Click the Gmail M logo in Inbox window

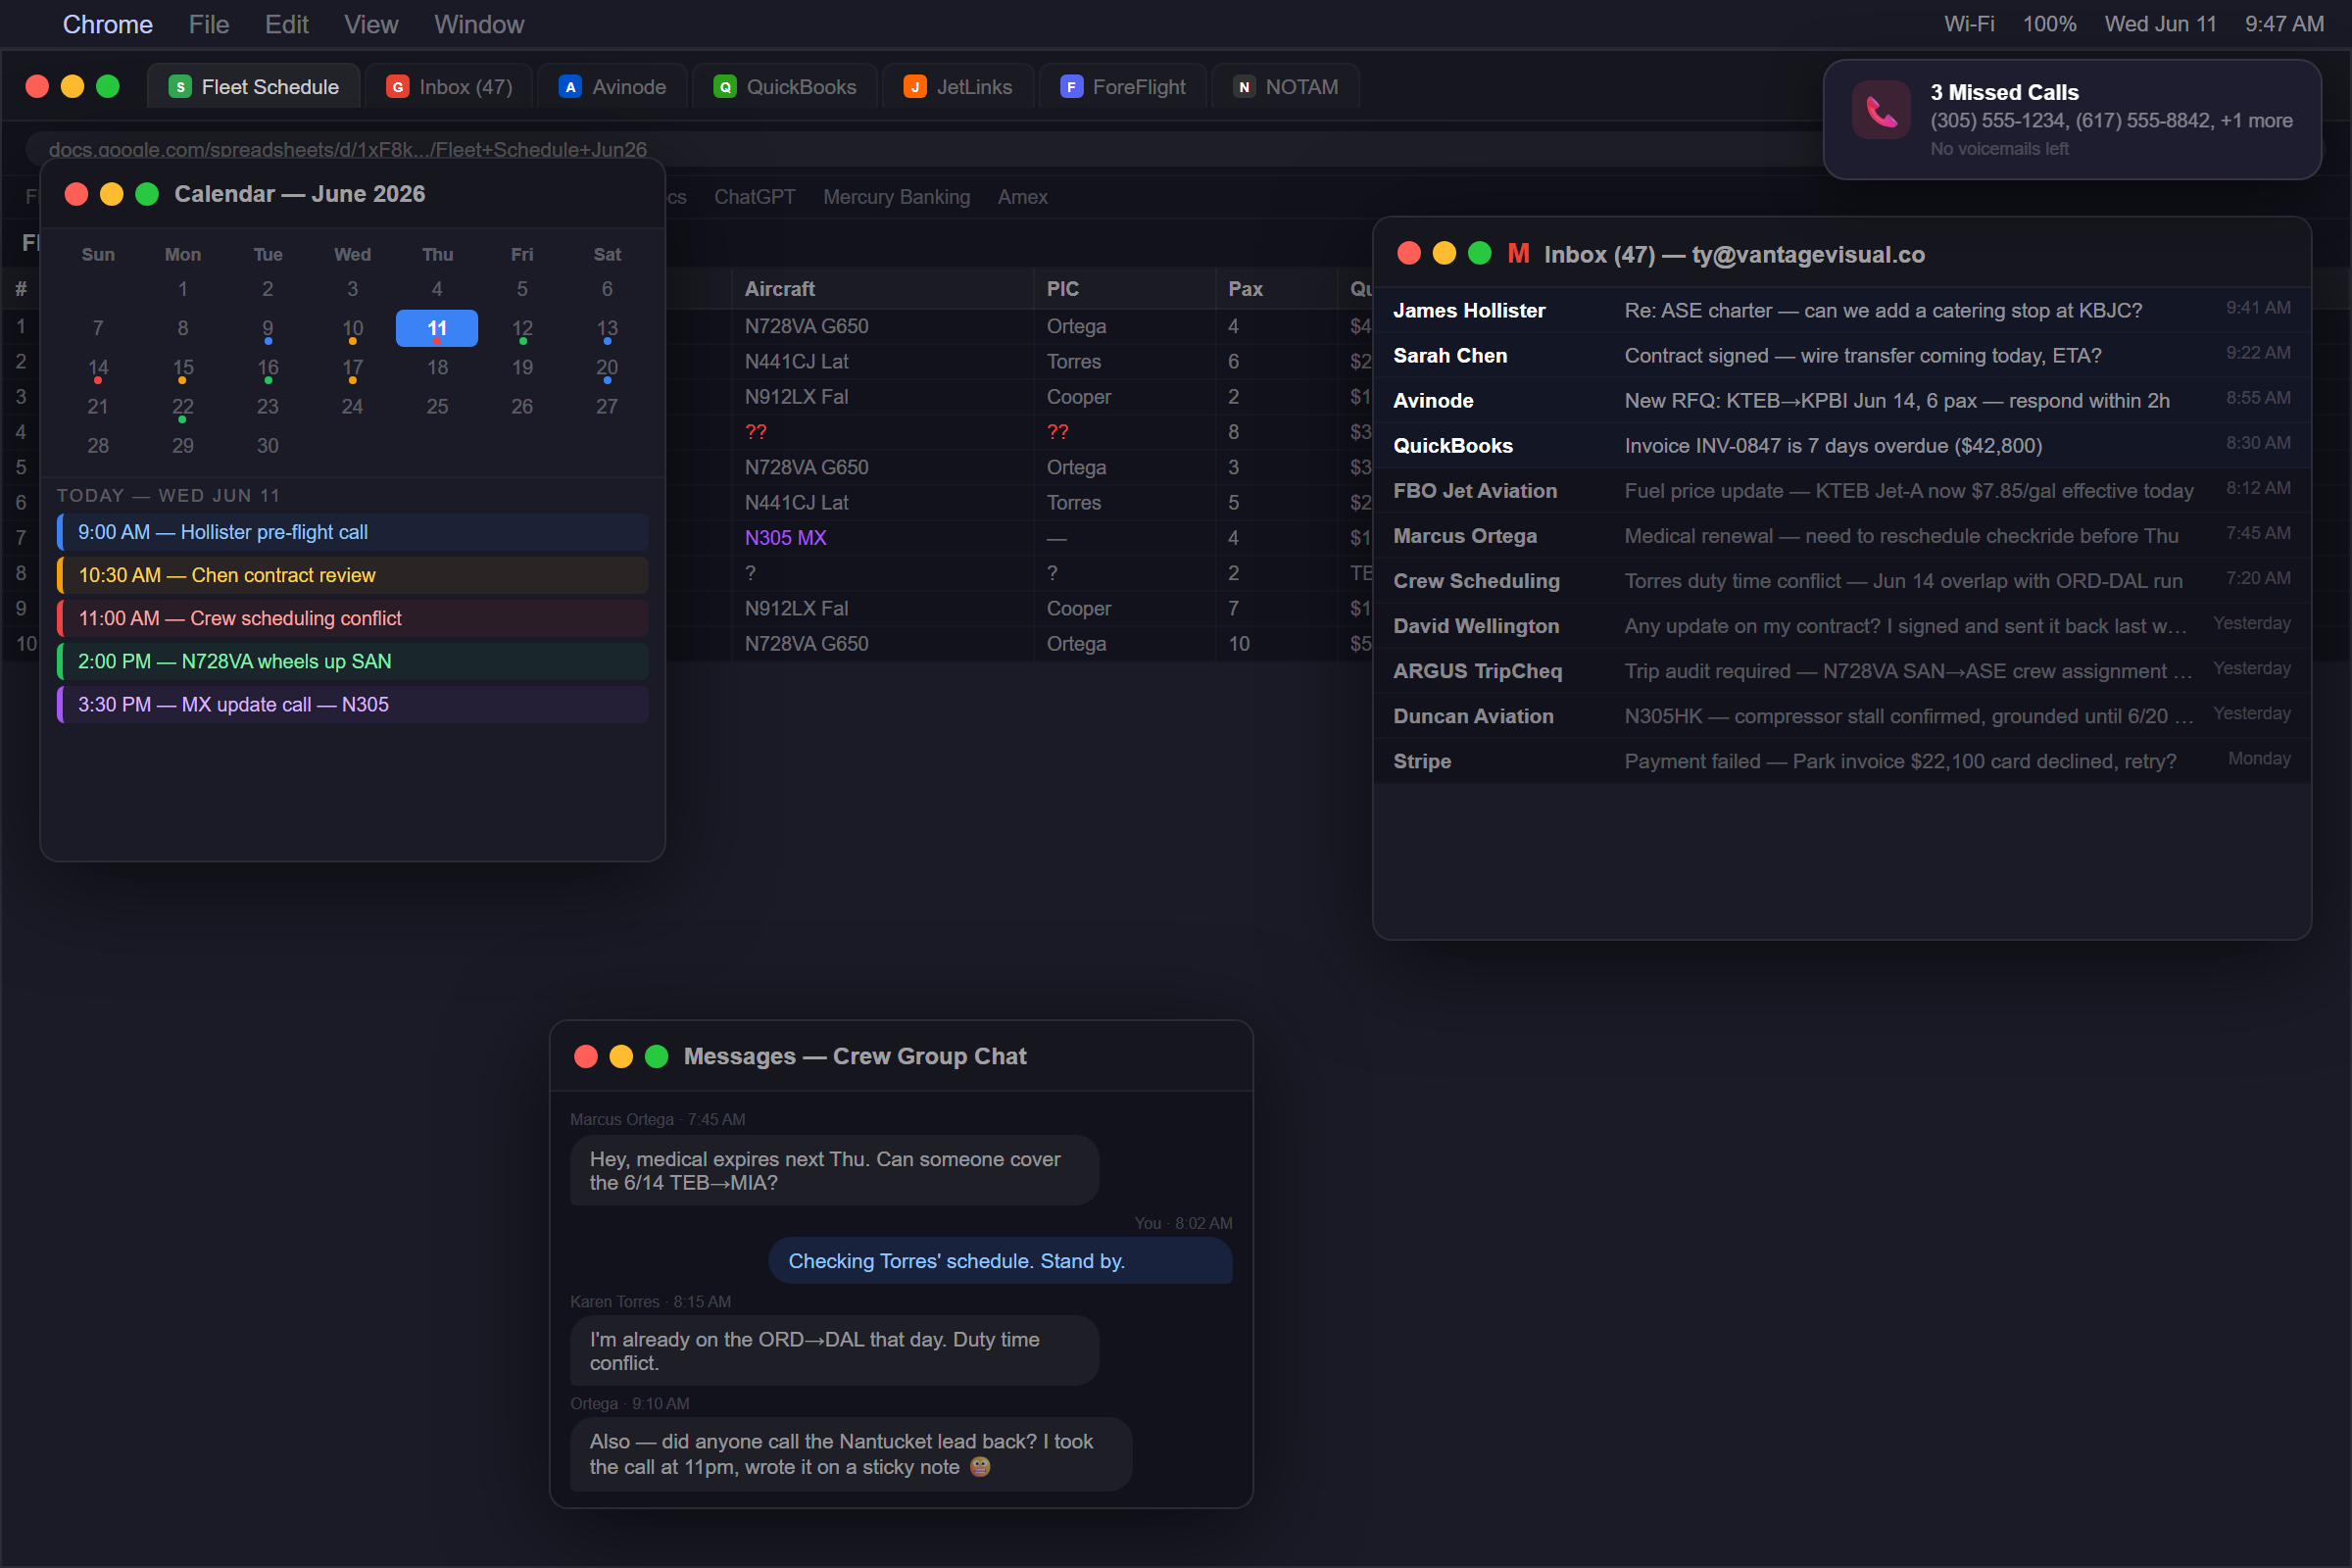click(1518, 254)
